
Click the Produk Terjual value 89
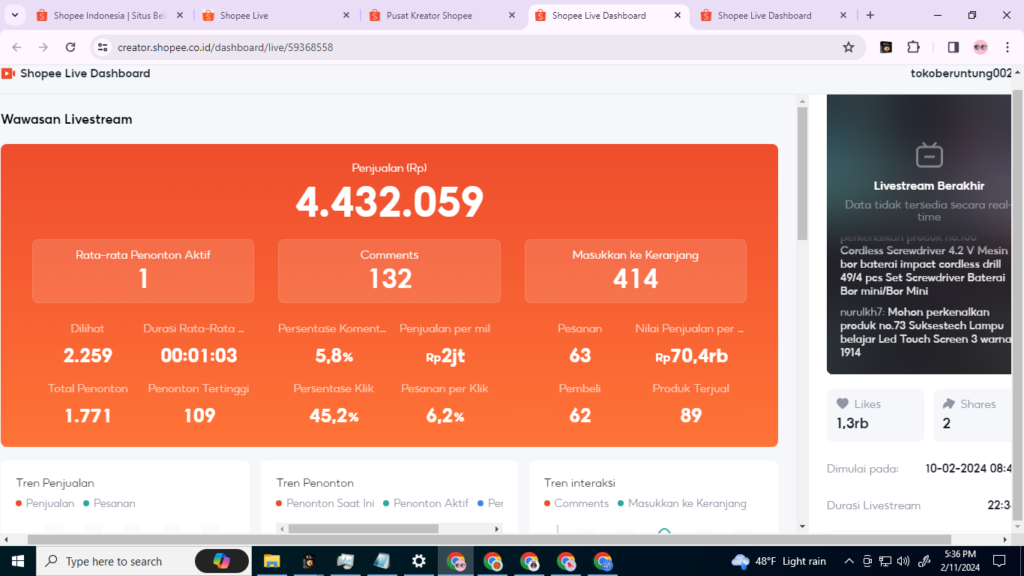click(x=691, y=415)
